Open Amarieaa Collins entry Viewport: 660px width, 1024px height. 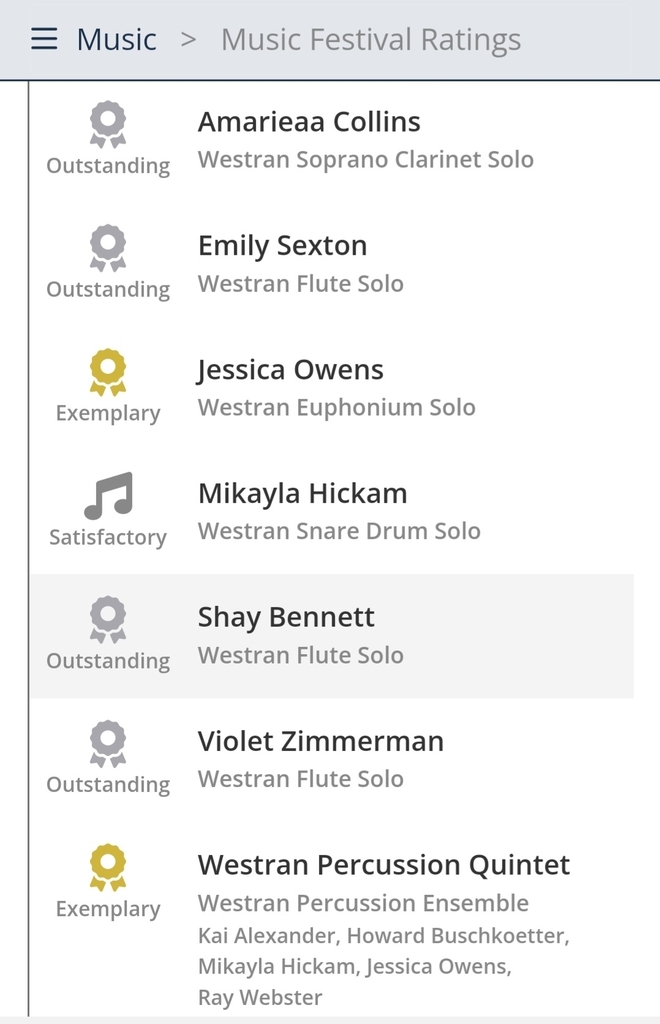pos(332,140)
